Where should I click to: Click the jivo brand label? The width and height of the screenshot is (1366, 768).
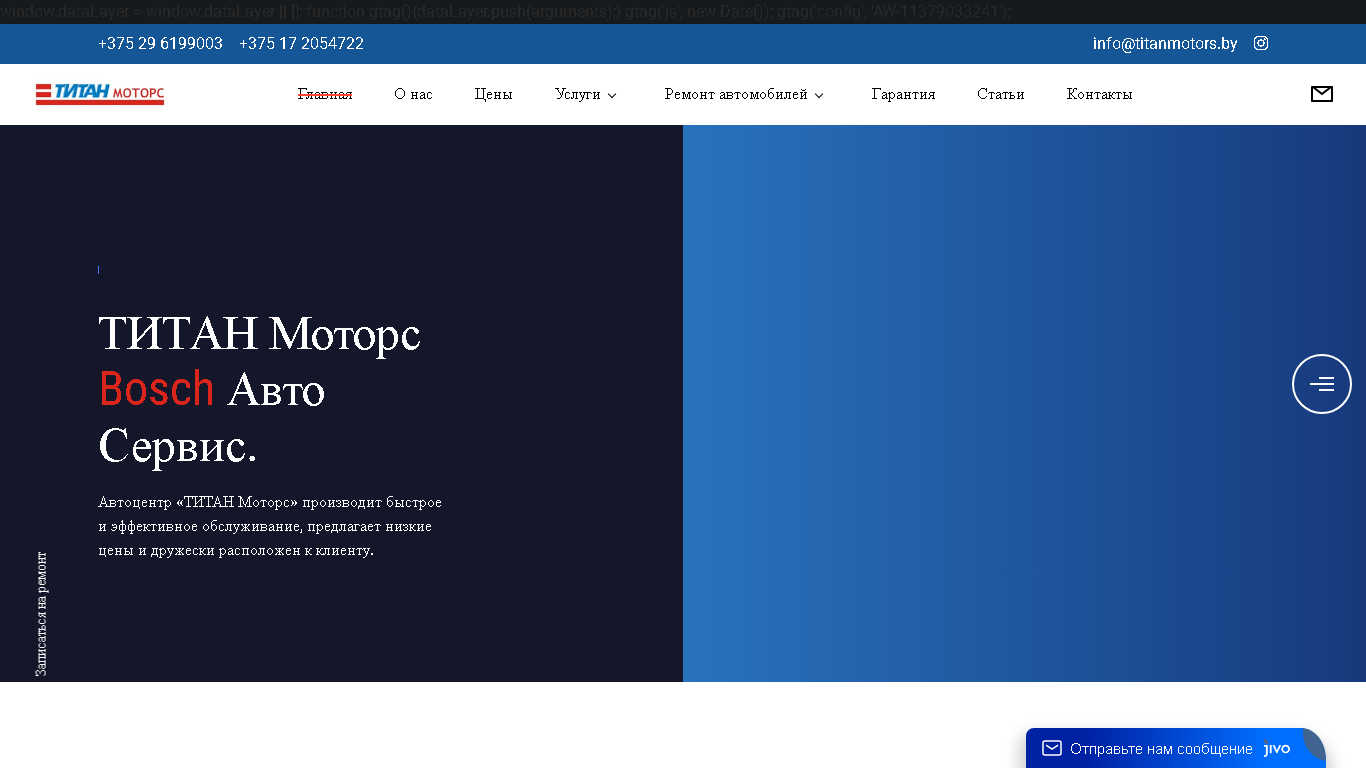[1277, 749]
